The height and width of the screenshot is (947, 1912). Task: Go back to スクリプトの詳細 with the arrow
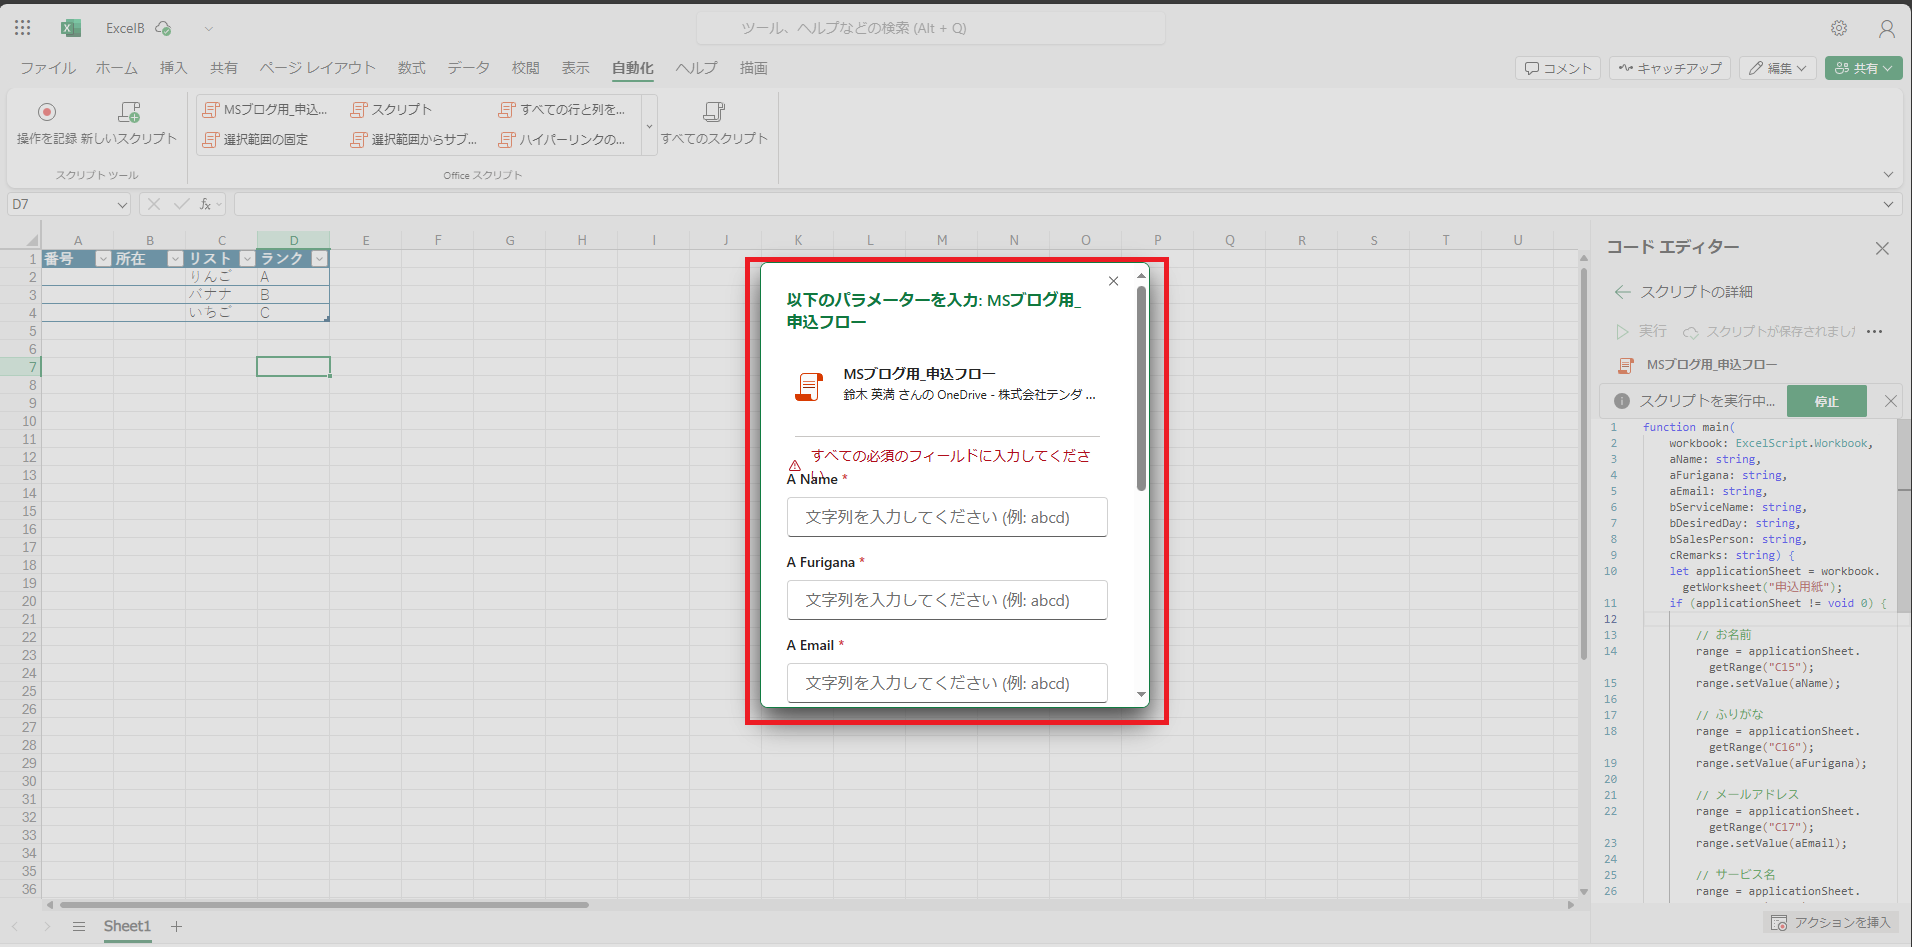pos(1624,291)
